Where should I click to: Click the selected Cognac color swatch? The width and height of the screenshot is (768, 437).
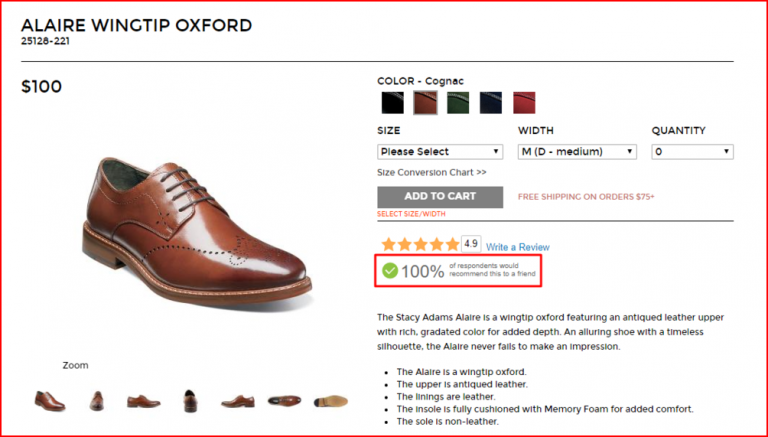(425, 102)
